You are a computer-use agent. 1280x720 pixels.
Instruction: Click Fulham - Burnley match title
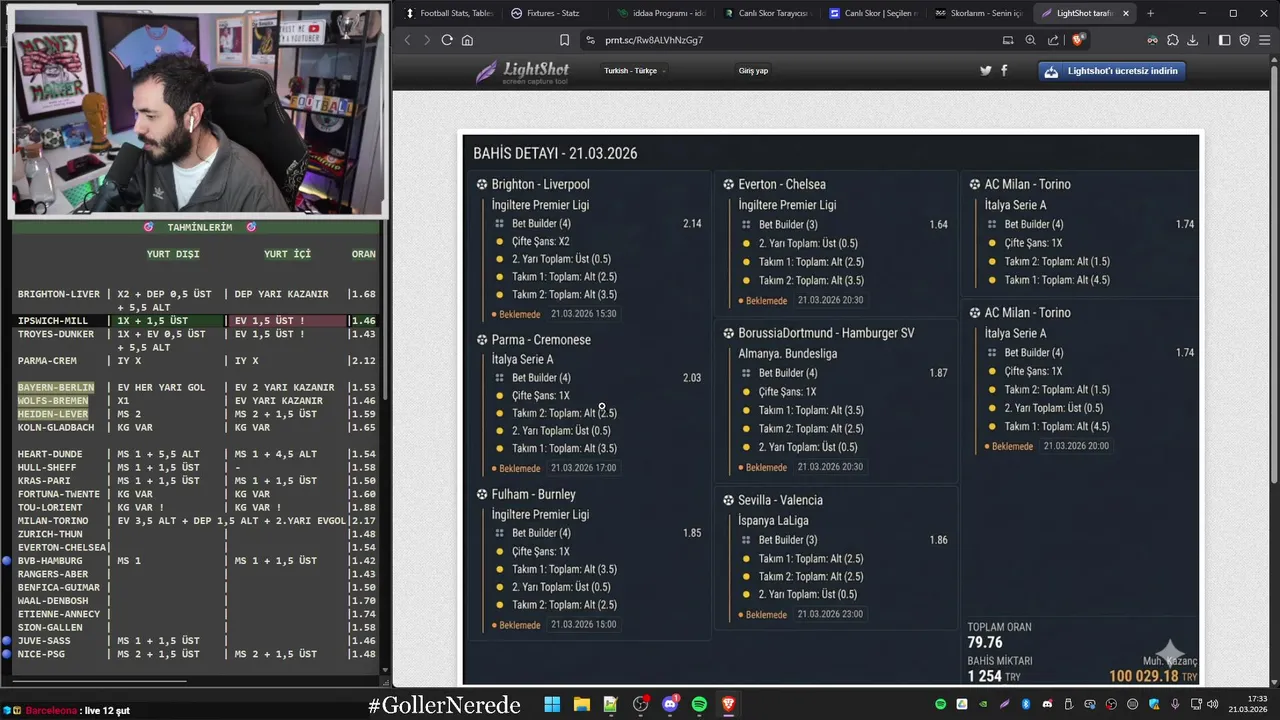[533, 494]
